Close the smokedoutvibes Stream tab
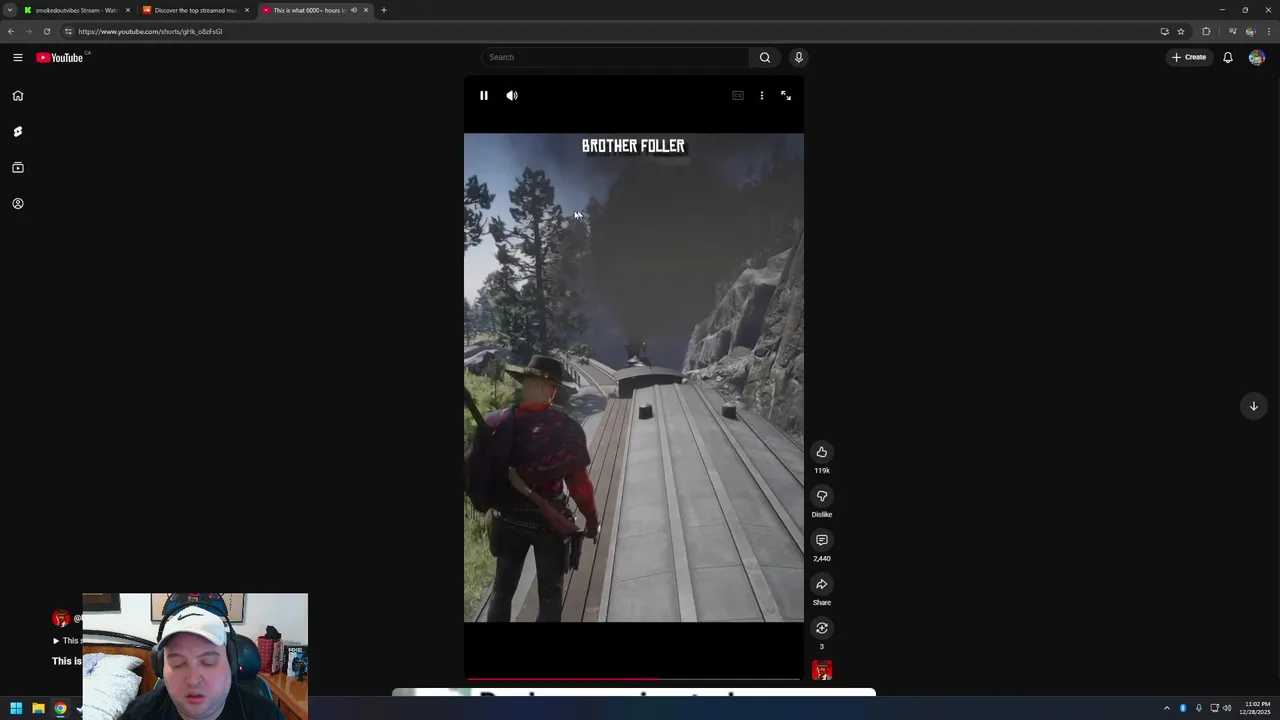Image resolution: width=1280 pixels, height=720 pixels. point(128,10)
